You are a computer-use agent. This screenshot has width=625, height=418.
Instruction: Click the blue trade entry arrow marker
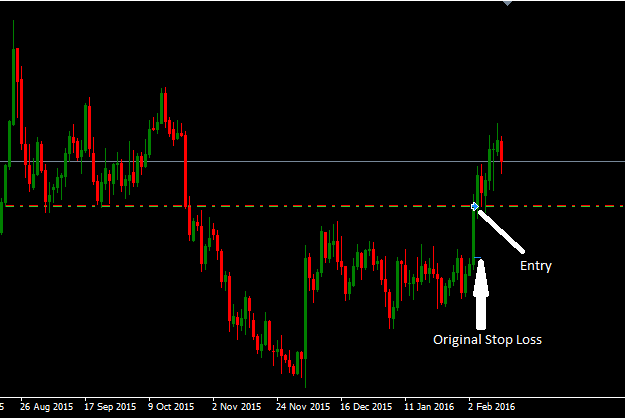(x=475, y=206)
